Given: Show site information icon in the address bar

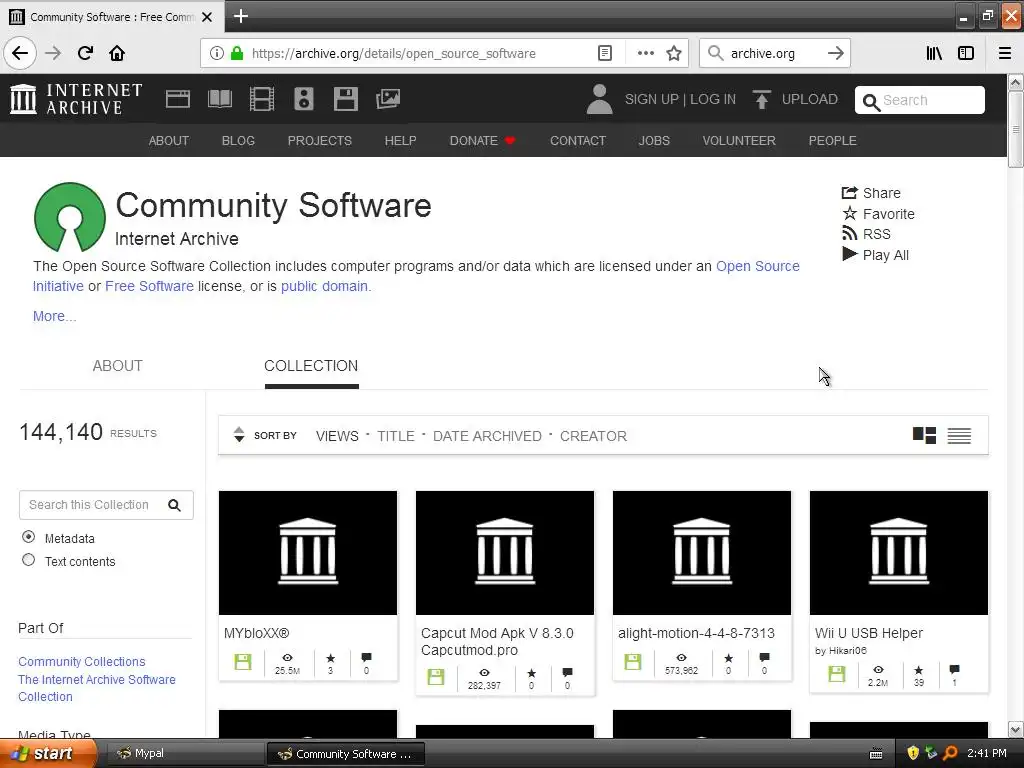Looking at the screenshot, I should coord(217,53).
